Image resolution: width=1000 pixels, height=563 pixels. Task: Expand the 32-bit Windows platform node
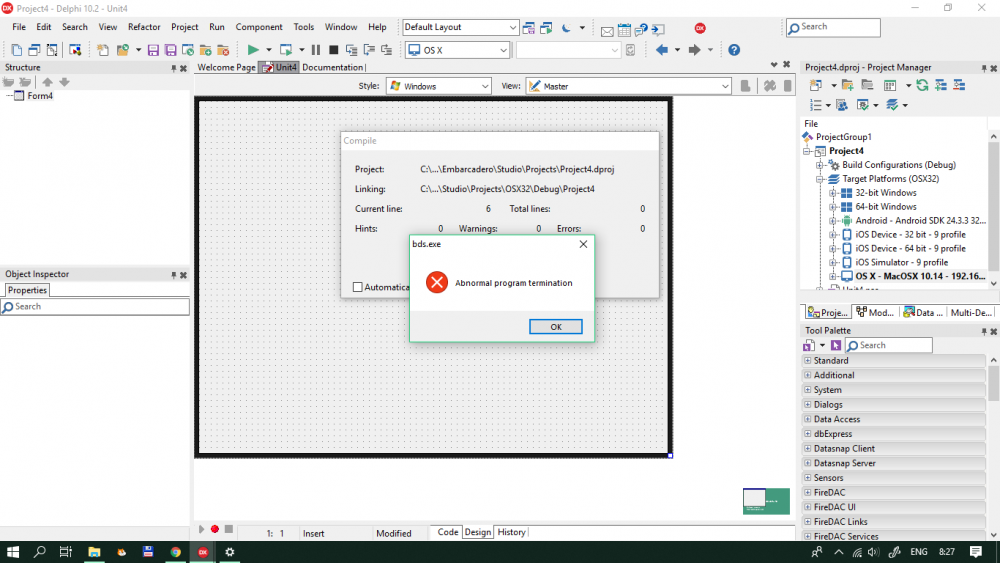(x=832, y=193)
